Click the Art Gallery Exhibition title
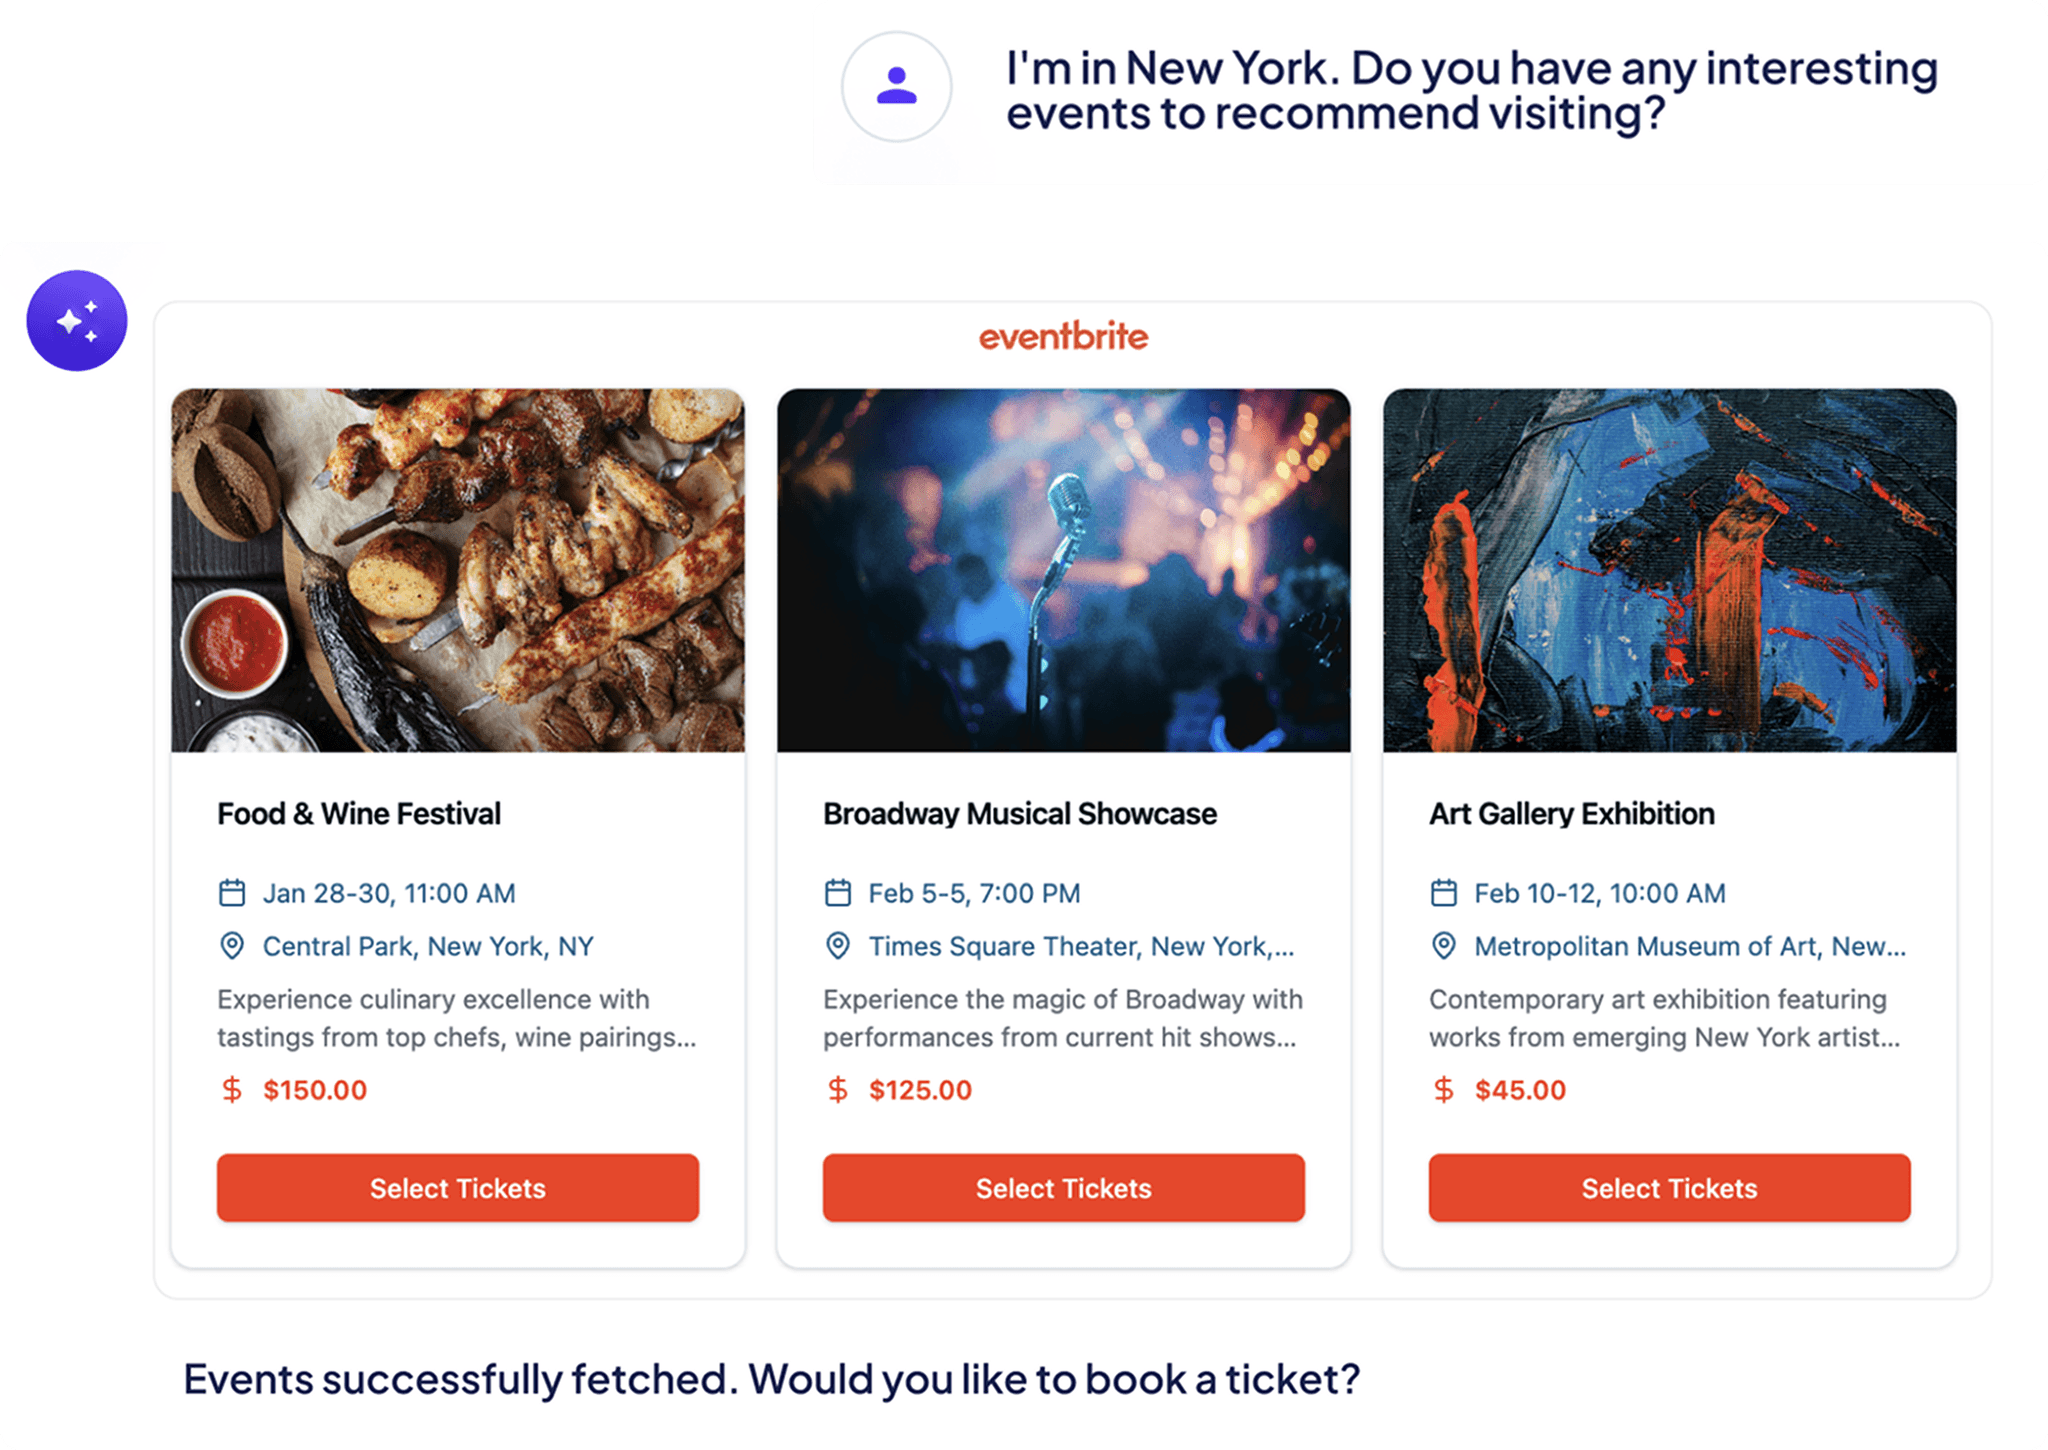This screenshot has height=1450, width=2048. click(1572, 814)
